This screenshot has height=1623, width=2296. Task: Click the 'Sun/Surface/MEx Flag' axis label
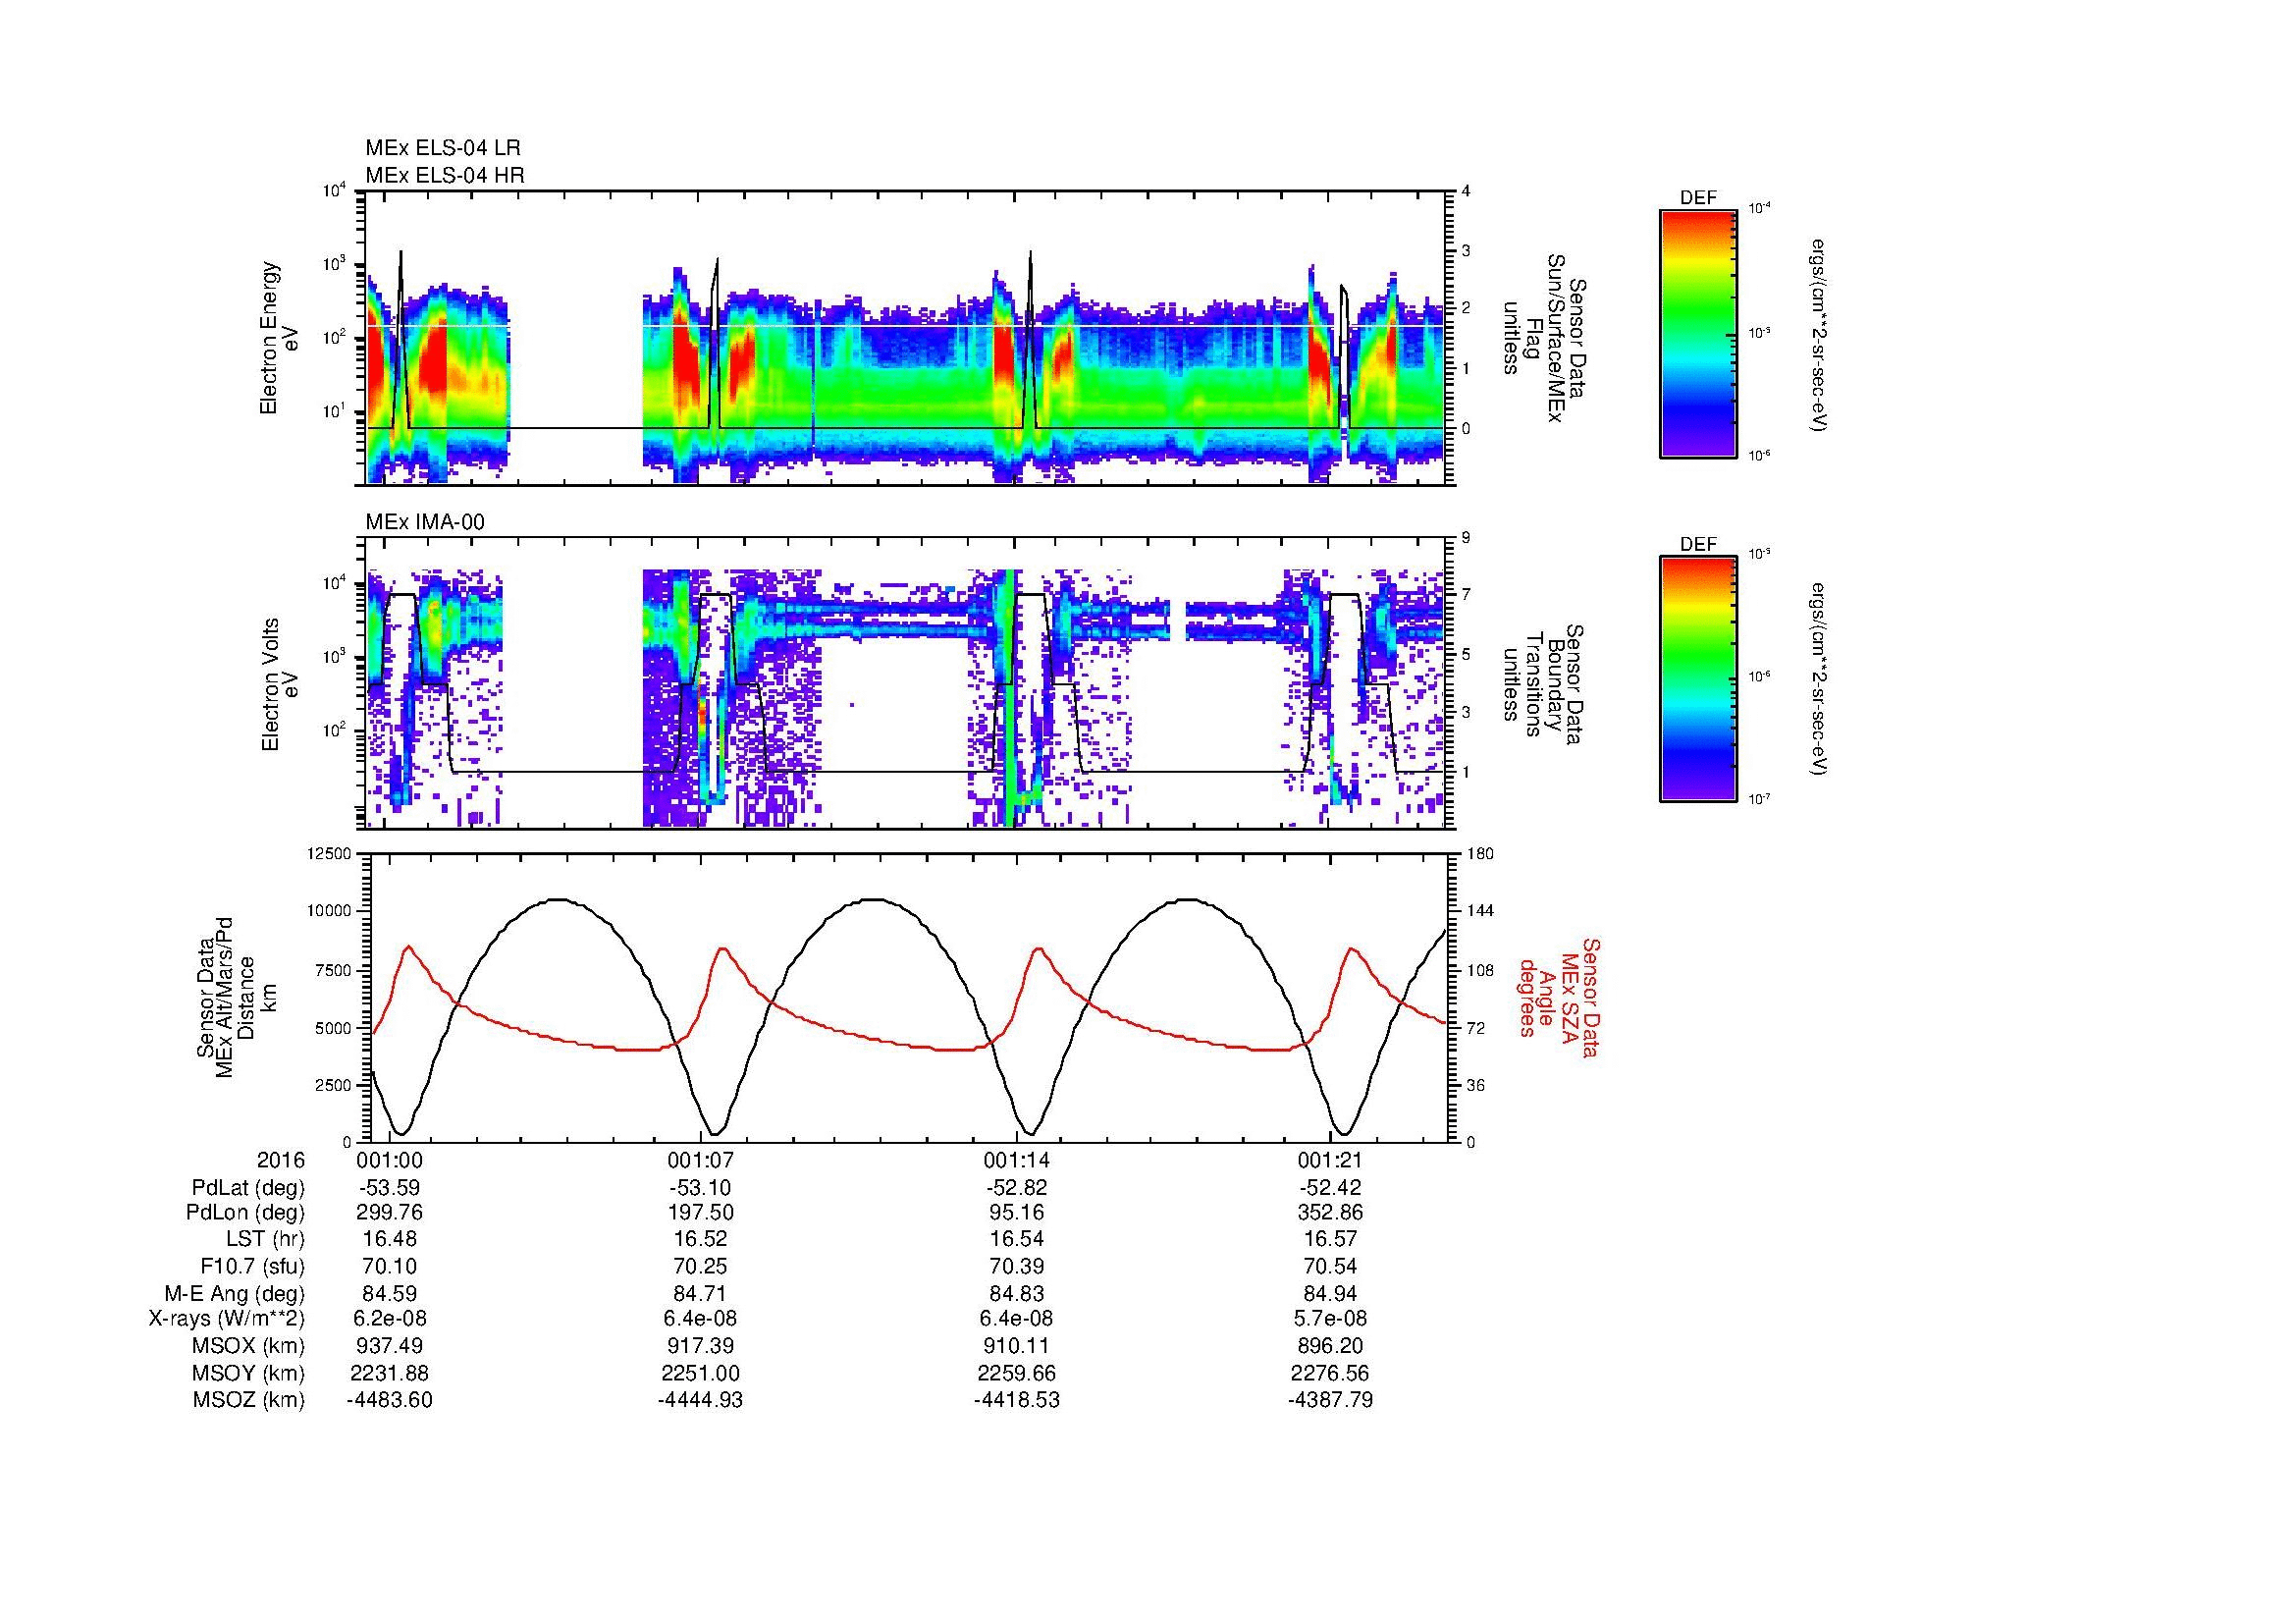pyautogui.click(x=1546, y=338)
